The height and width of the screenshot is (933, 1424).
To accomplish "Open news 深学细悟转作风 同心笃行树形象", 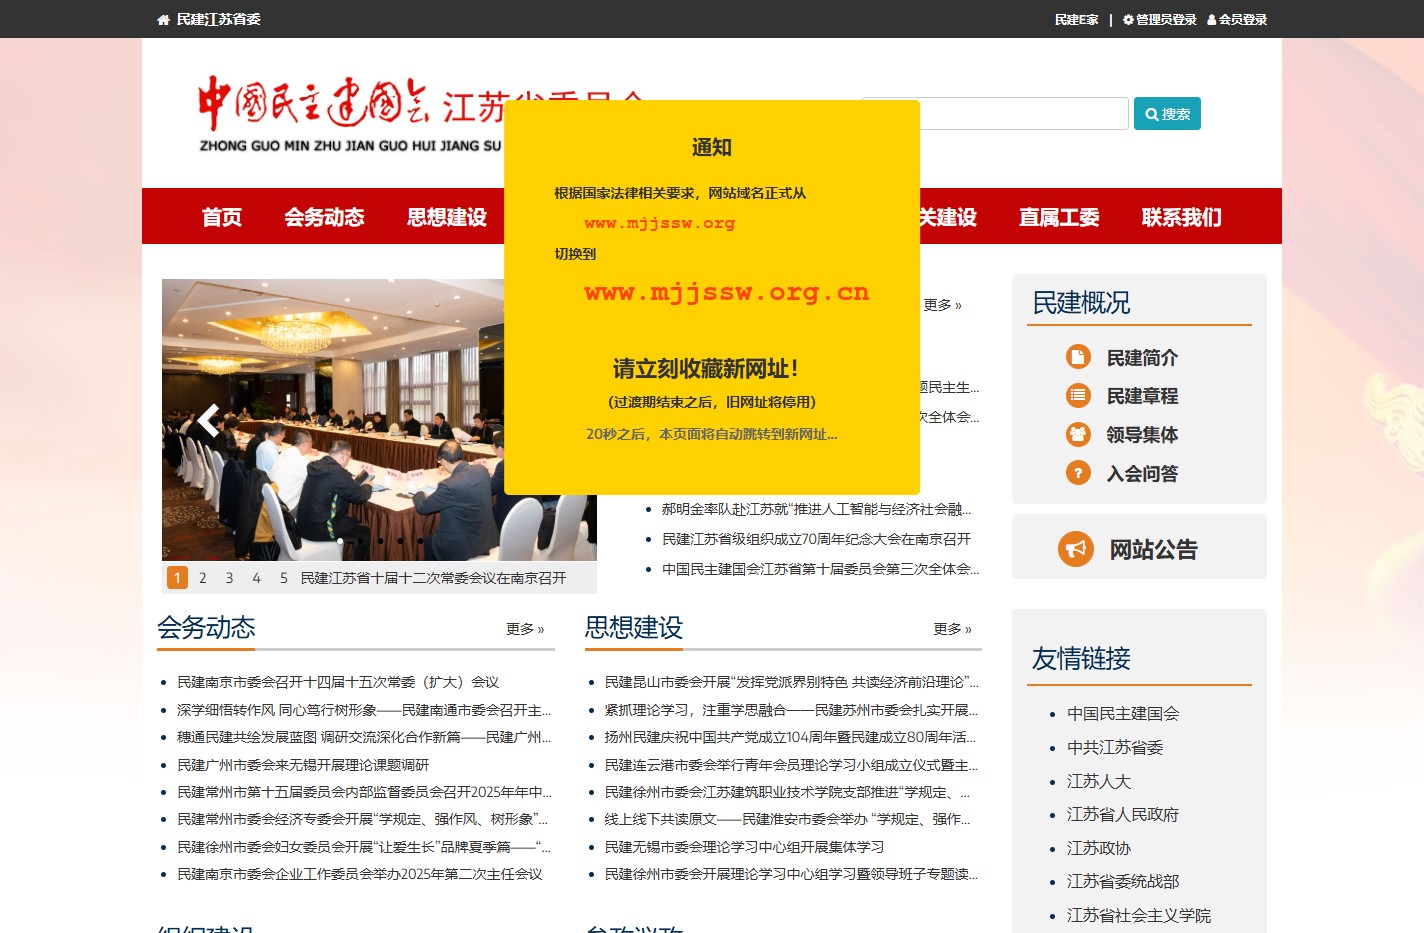I will point(364,710).
